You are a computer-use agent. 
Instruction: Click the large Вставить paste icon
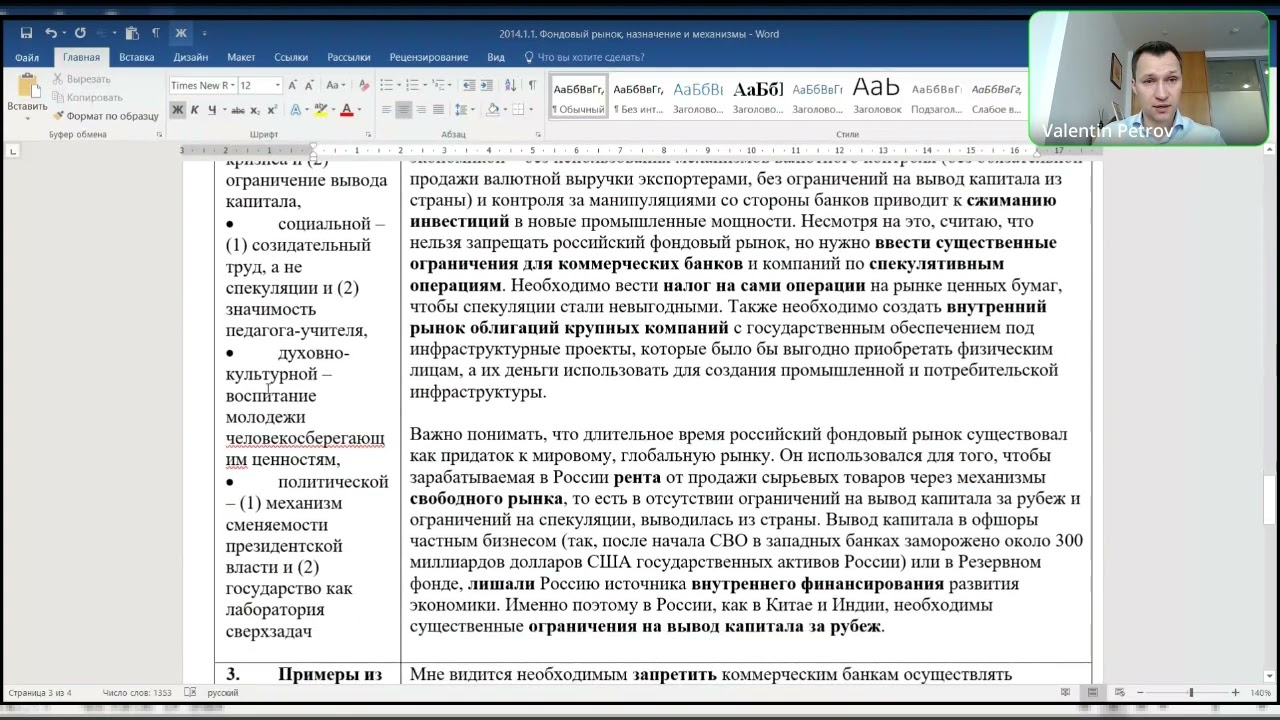(27, 85)
